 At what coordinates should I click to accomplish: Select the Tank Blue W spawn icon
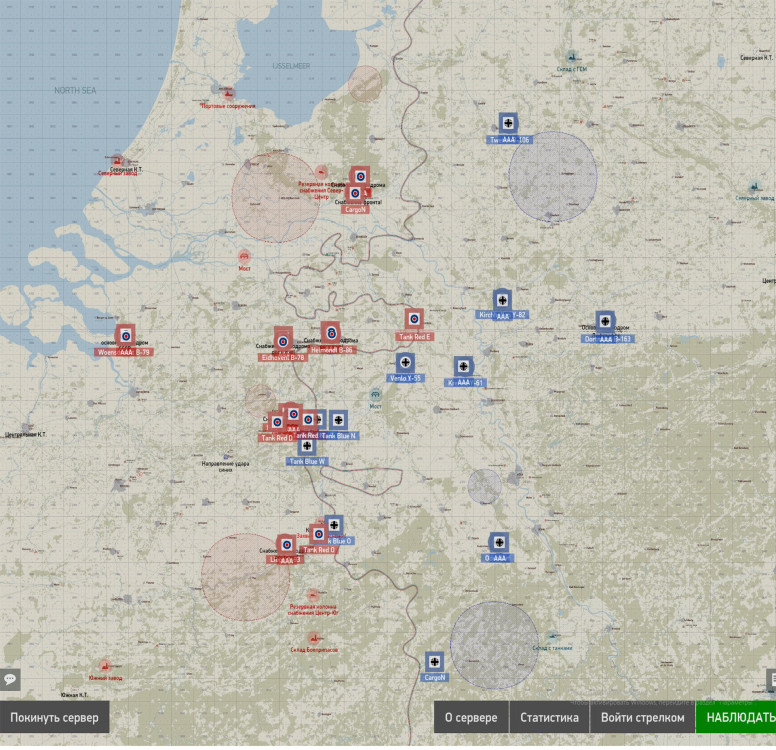(x=307, y=446)
